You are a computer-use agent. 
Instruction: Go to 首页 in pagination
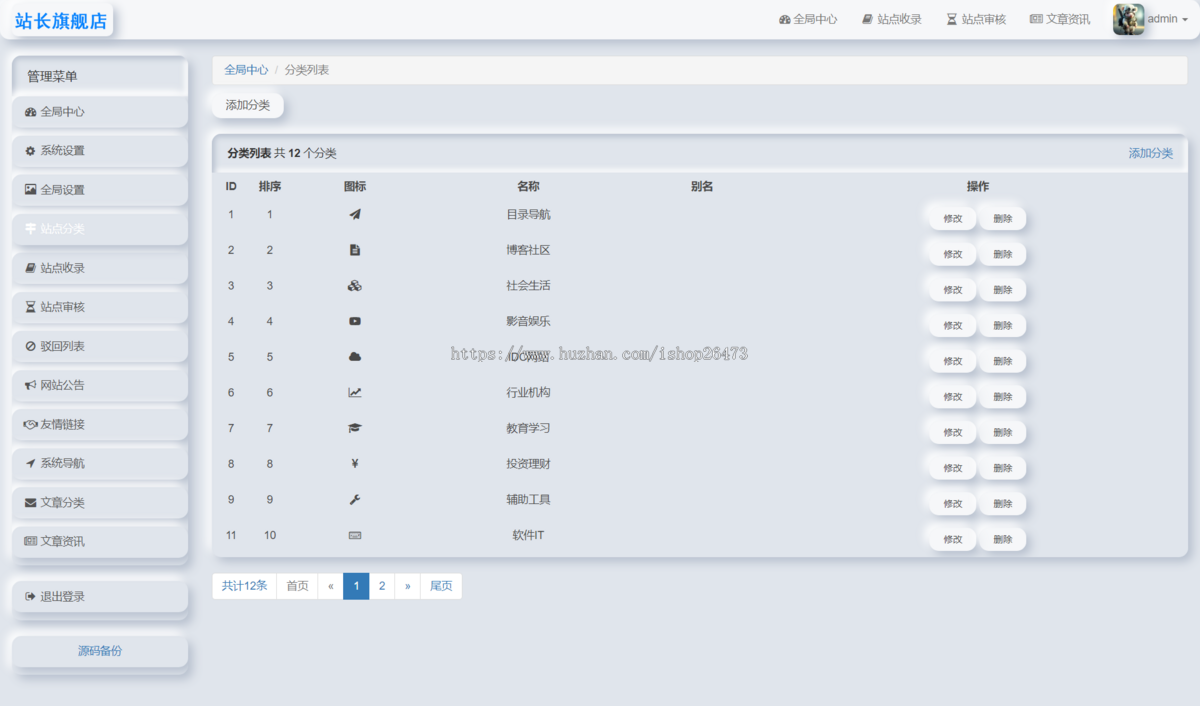tap(297, 586)
